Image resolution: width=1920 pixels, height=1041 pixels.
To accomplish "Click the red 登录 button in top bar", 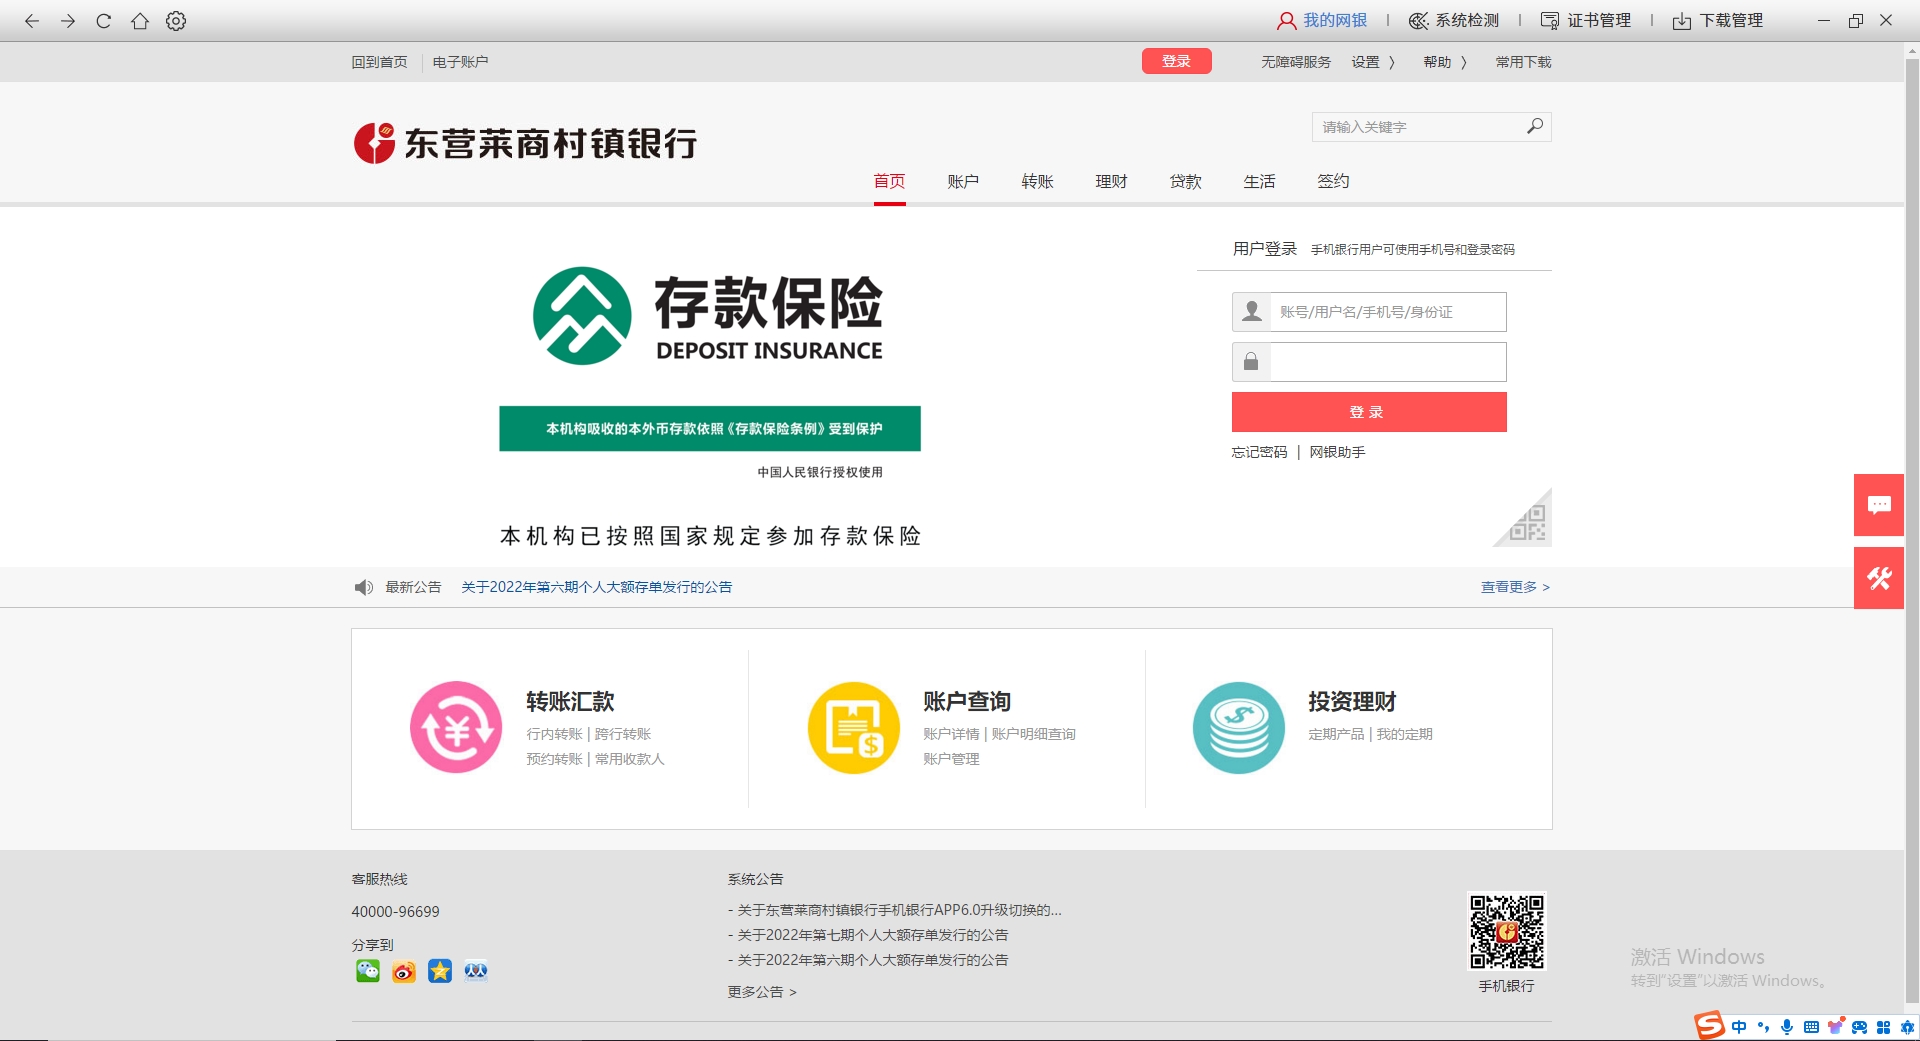I will pyautogui.click(x=1177, y=61).
